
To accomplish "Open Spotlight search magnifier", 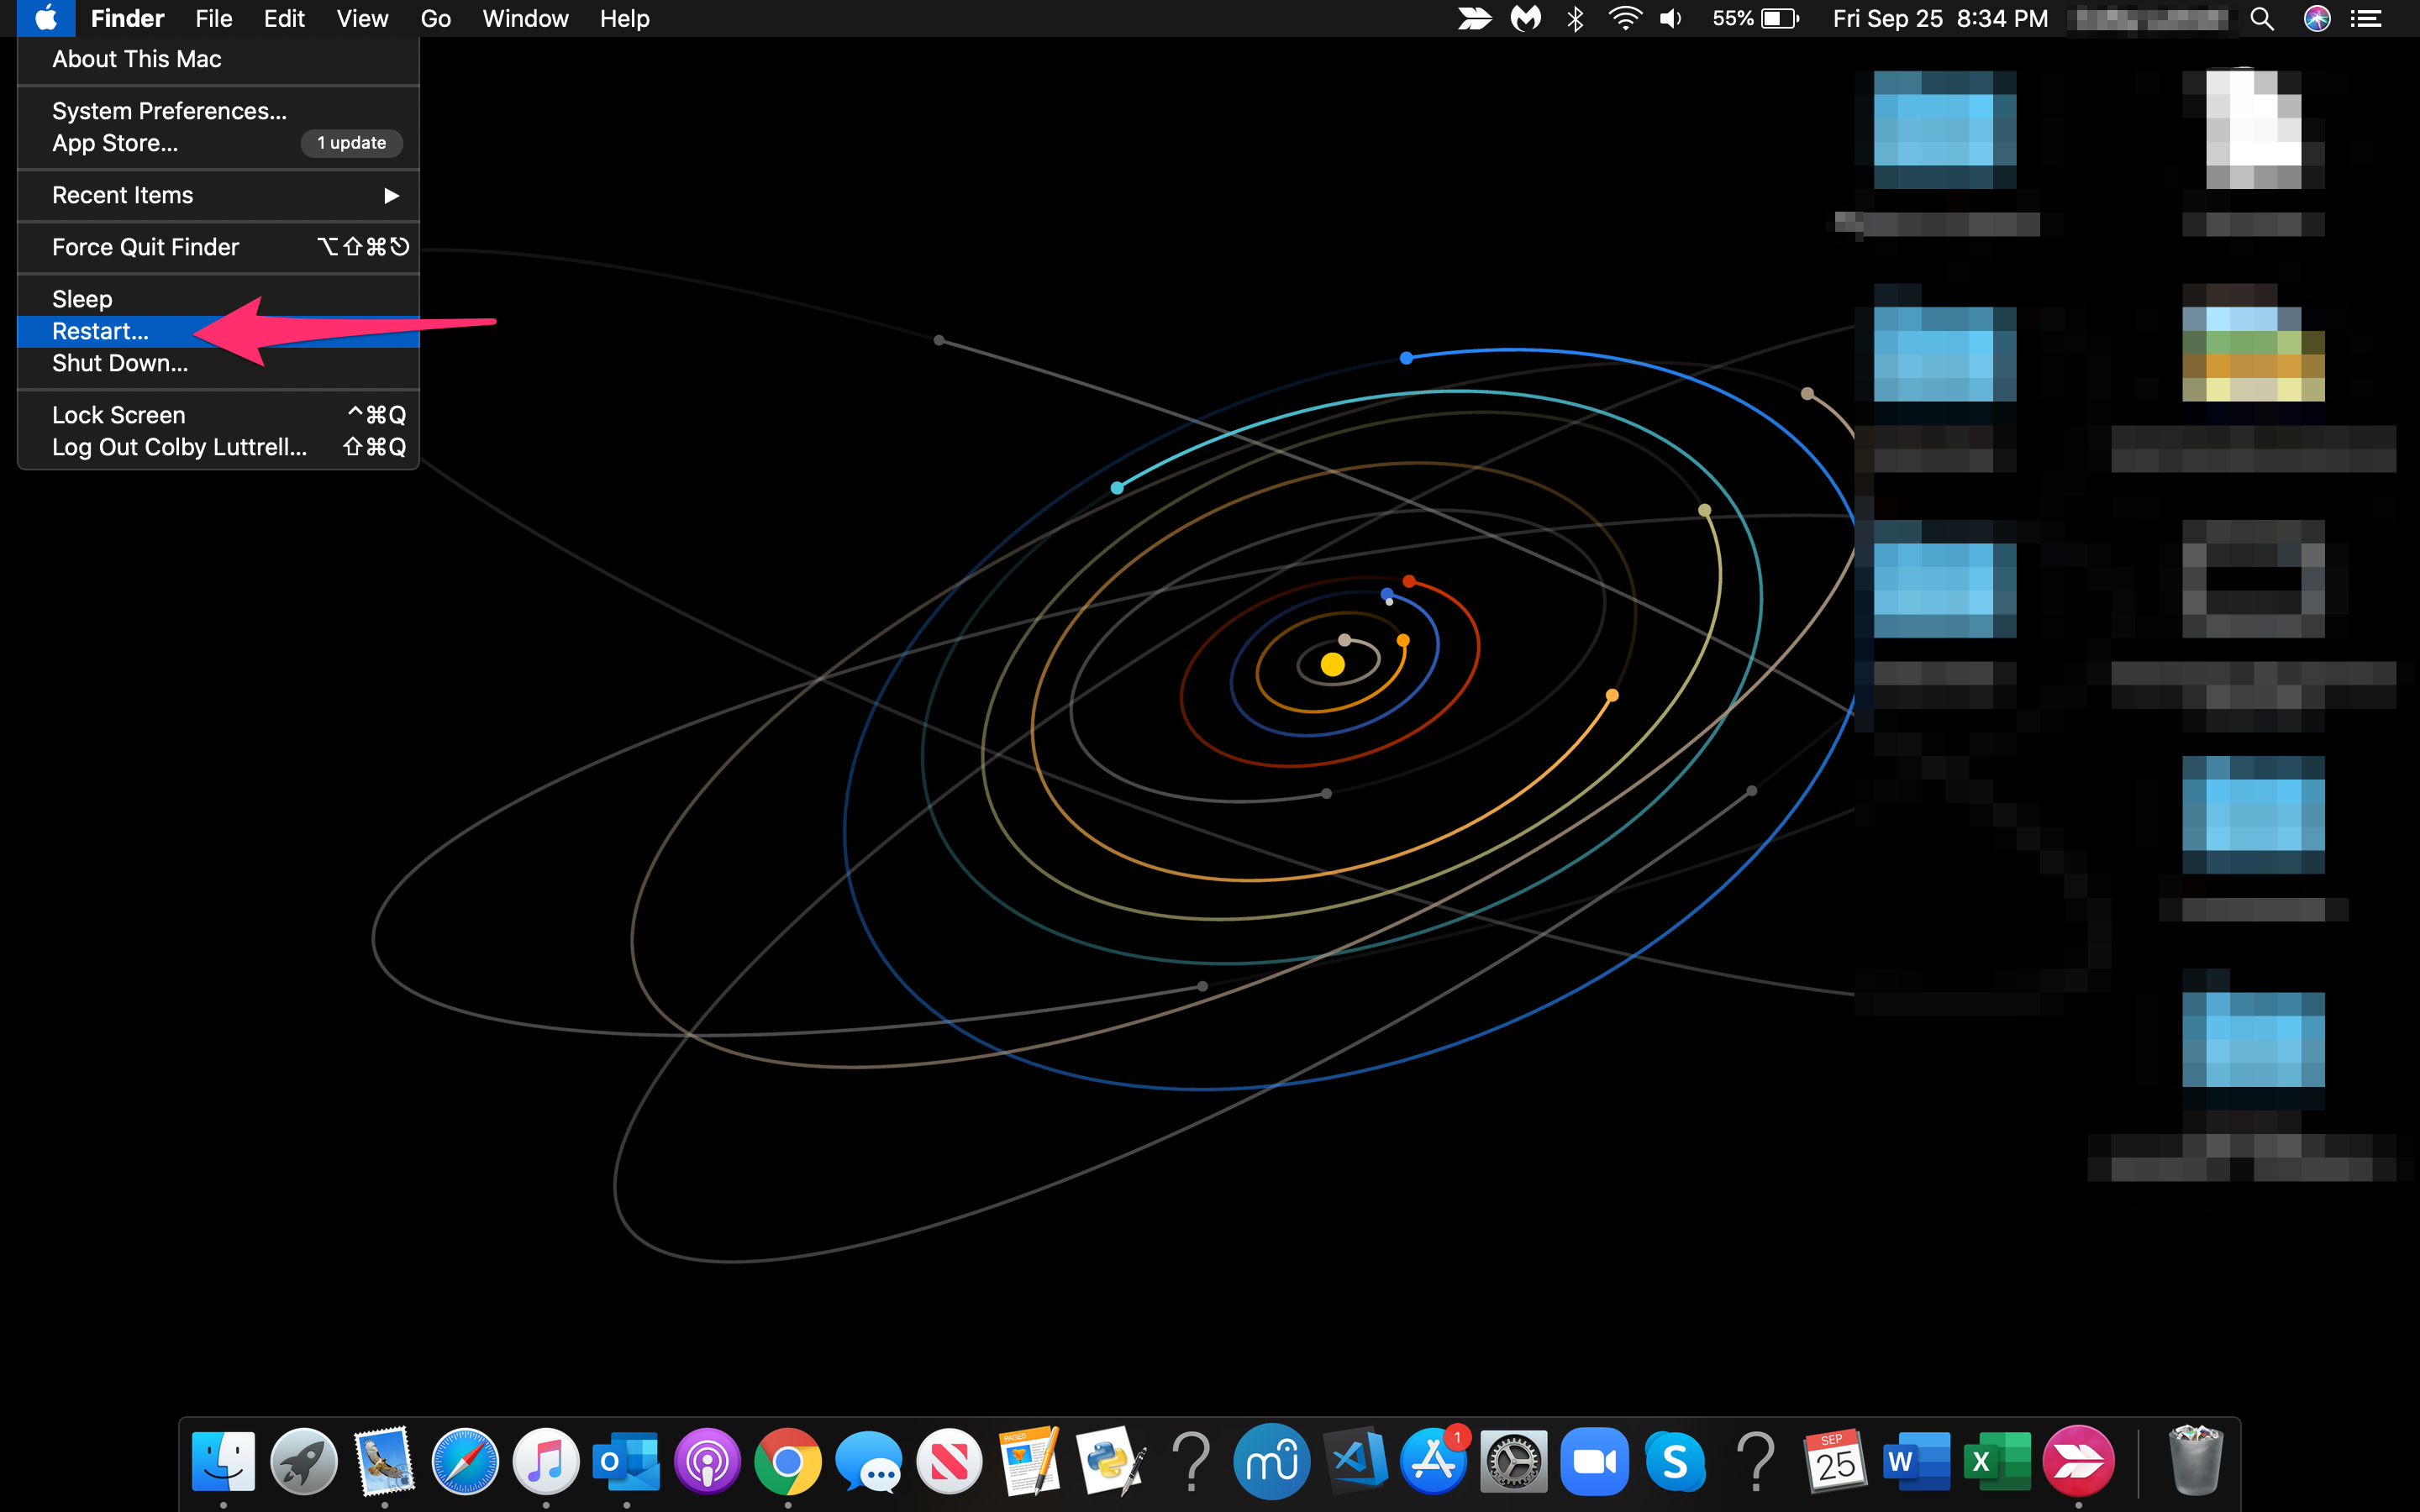I will pos(2262,19).
